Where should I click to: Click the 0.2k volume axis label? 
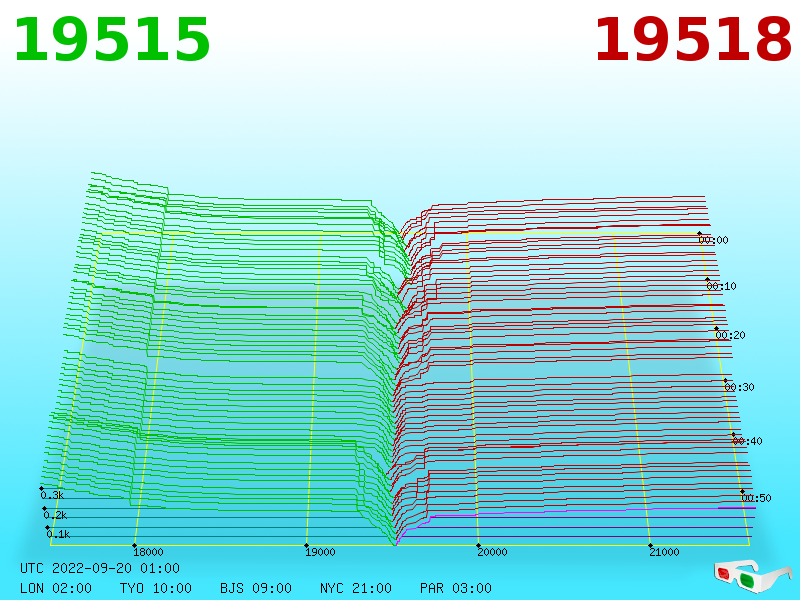pos(55,515)
